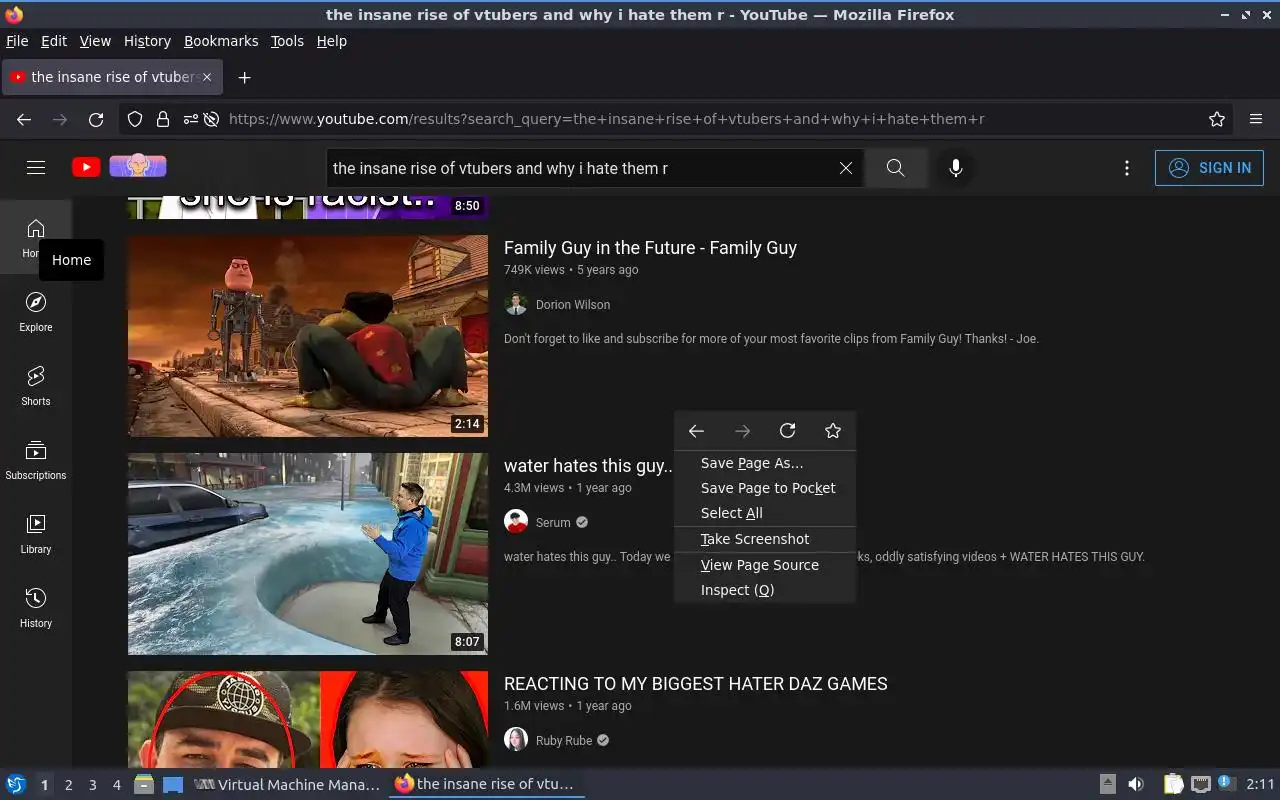
Task: Open YouTube settings three-dot menu
Action: click(1127, 168)
